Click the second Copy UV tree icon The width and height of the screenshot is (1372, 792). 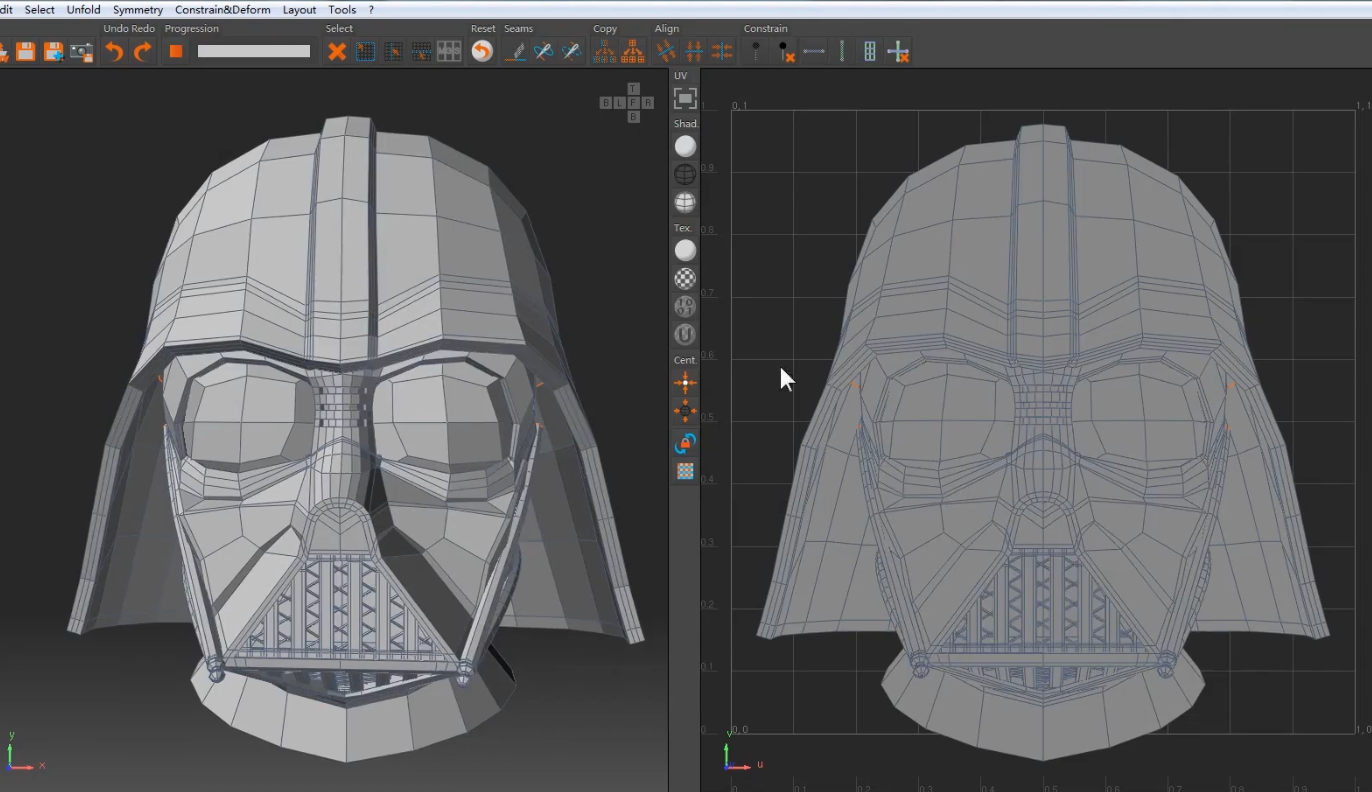tap(632, 51)
